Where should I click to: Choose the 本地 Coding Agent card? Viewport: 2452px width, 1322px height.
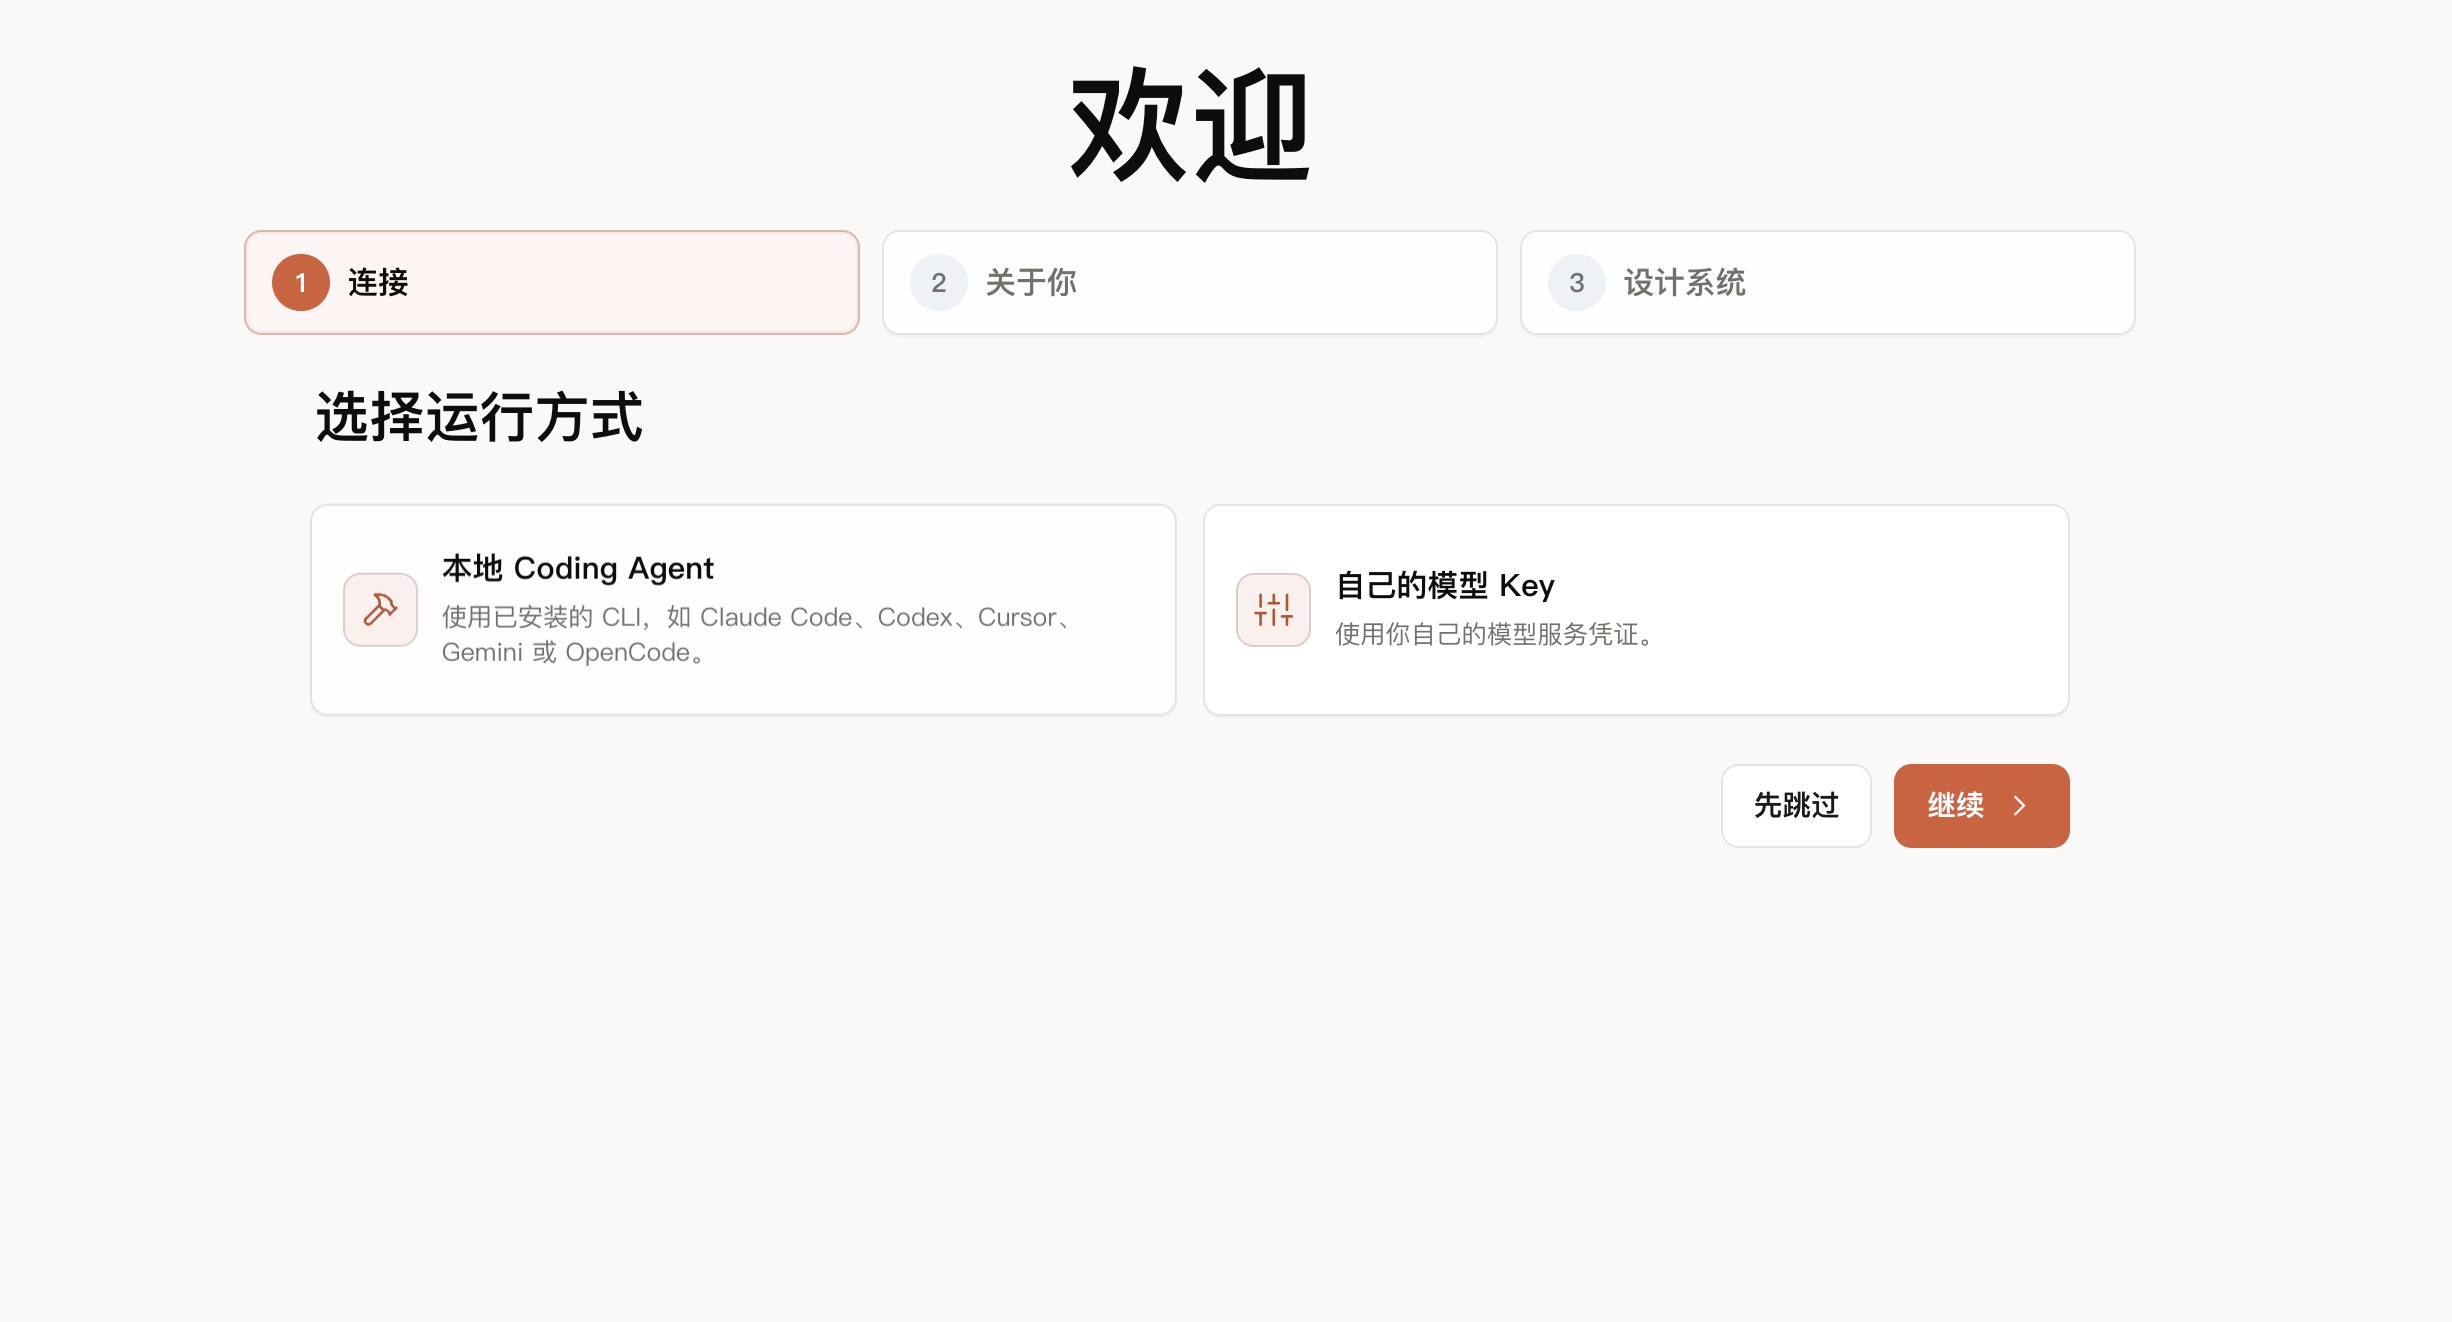[743, 609]
